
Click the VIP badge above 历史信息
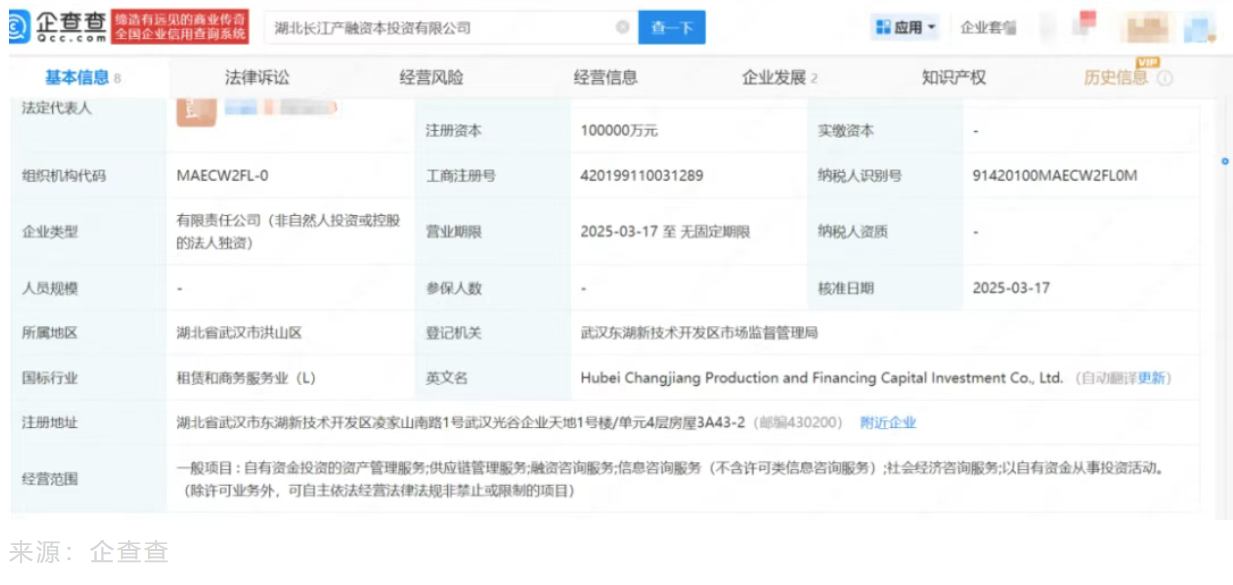click(x=1147, y=62)
